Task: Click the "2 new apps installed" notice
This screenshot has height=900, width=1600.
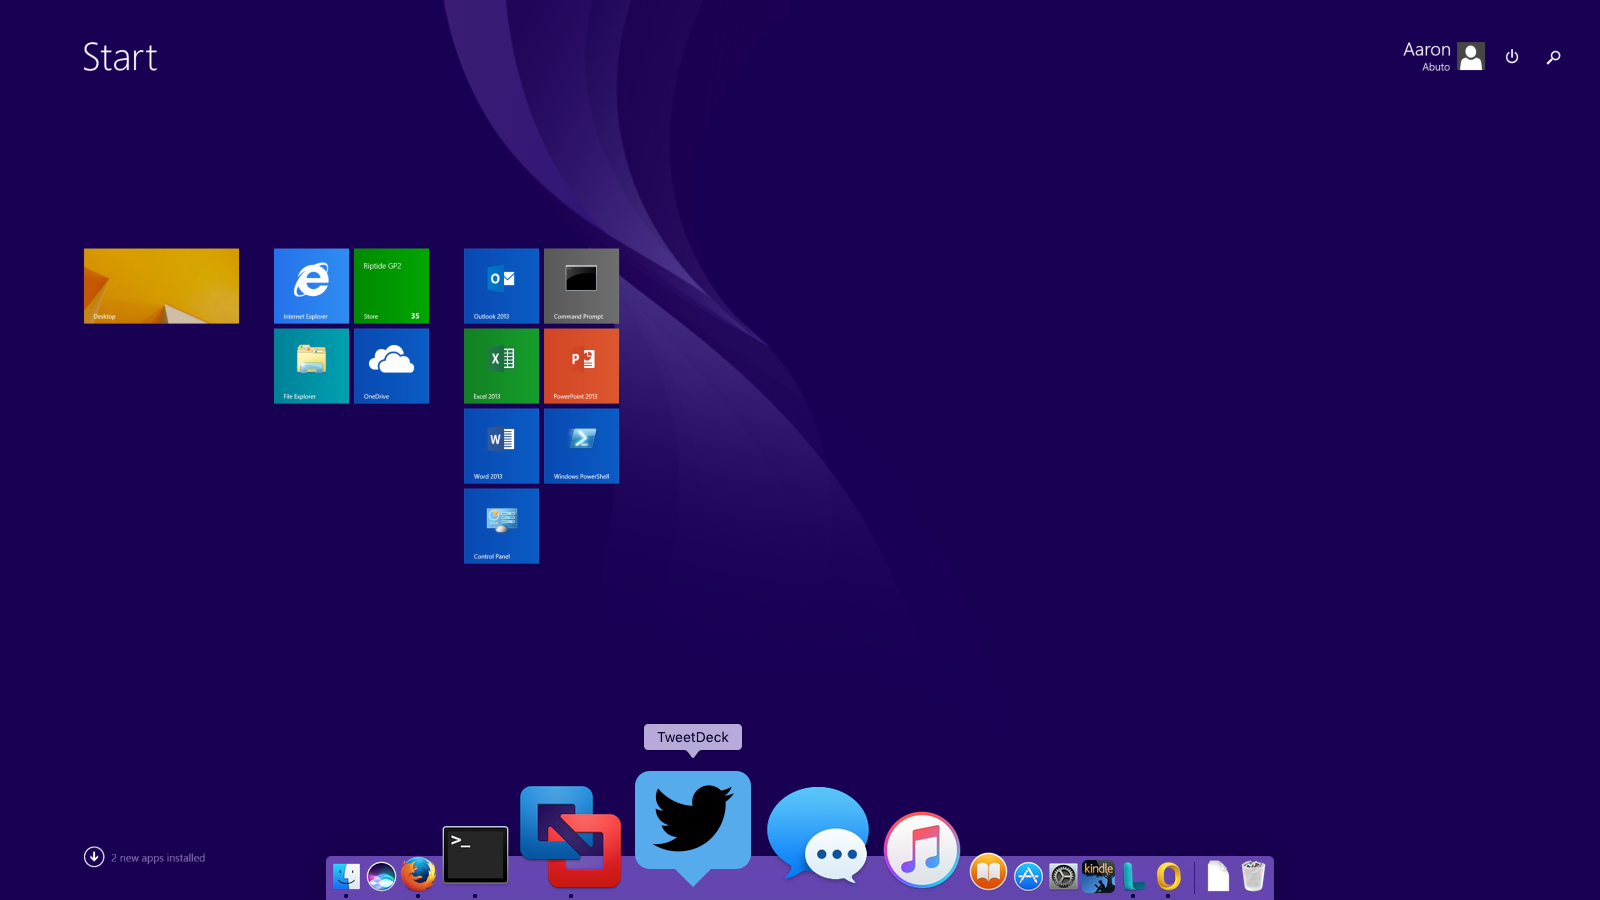Action: 158,858
